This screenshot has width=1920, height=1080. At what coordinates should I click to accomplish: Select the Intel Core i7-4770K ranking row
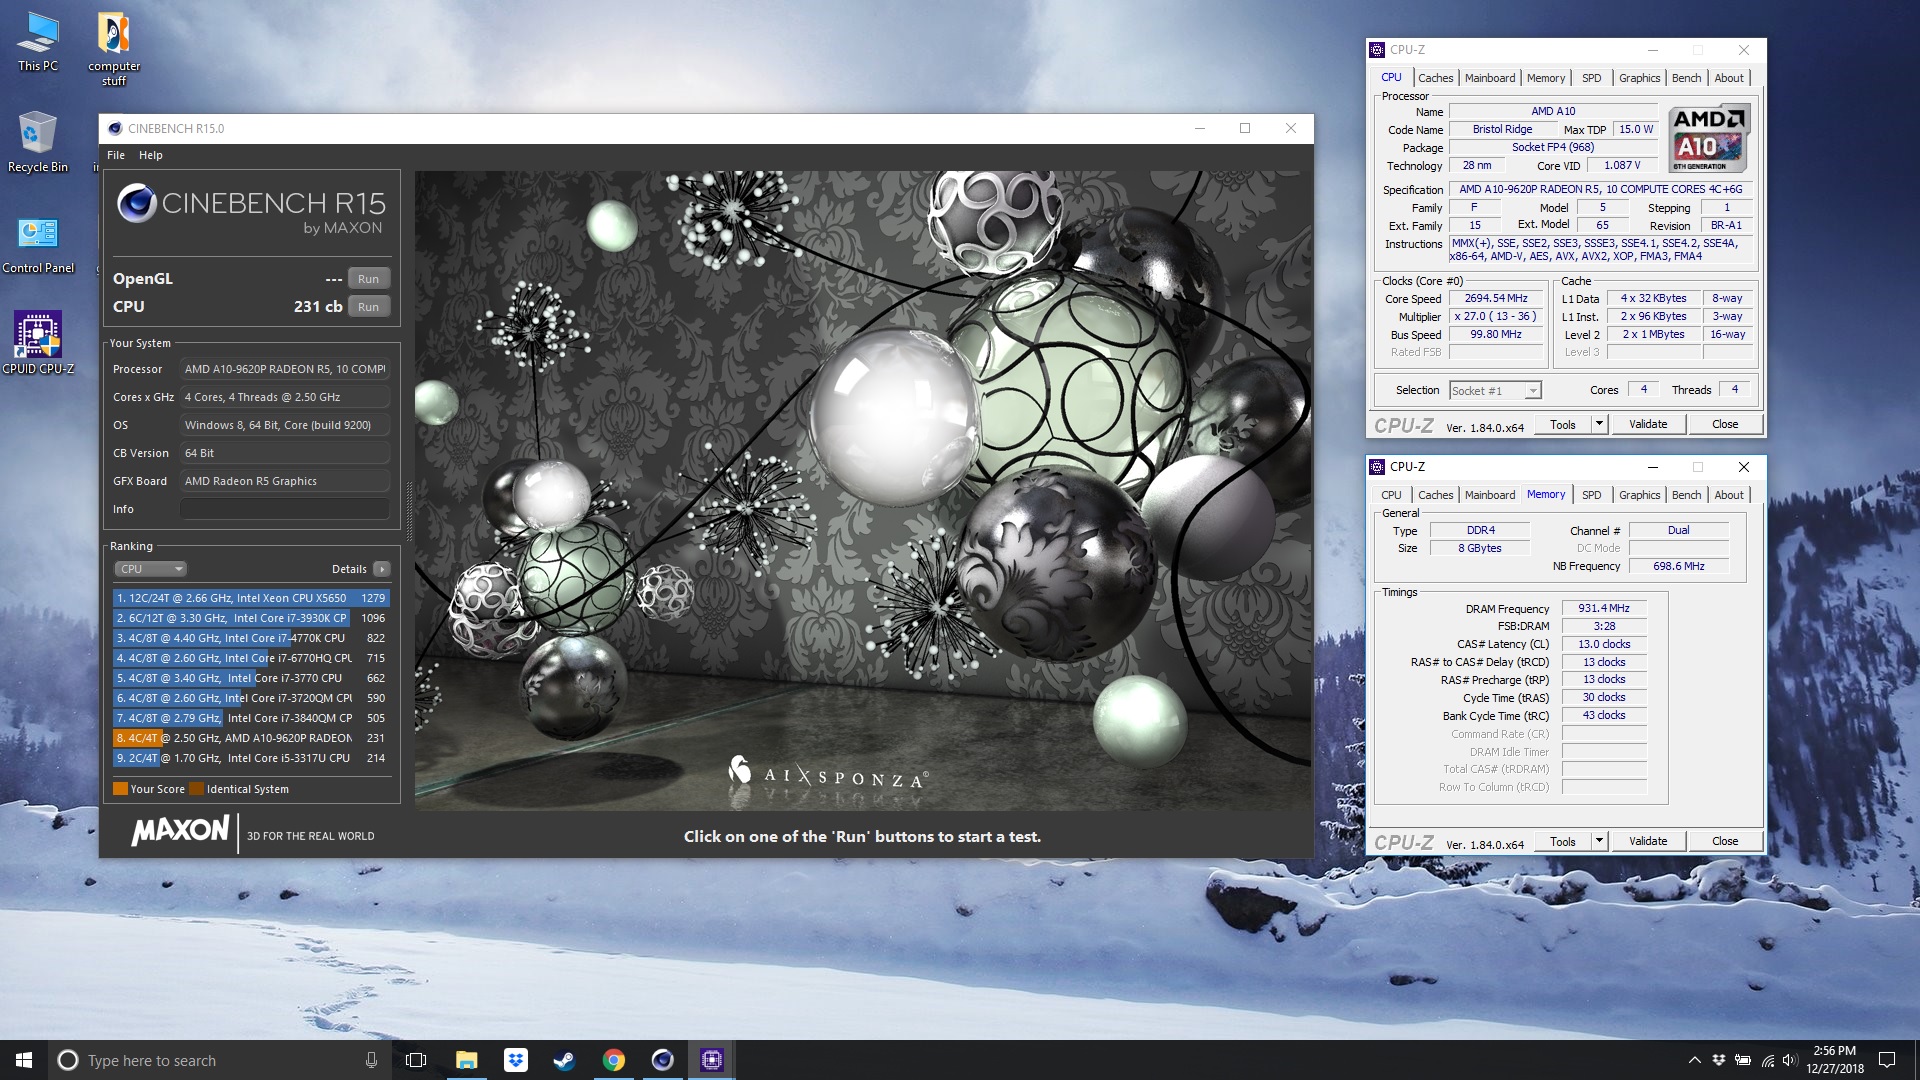(x=251, y=638)
